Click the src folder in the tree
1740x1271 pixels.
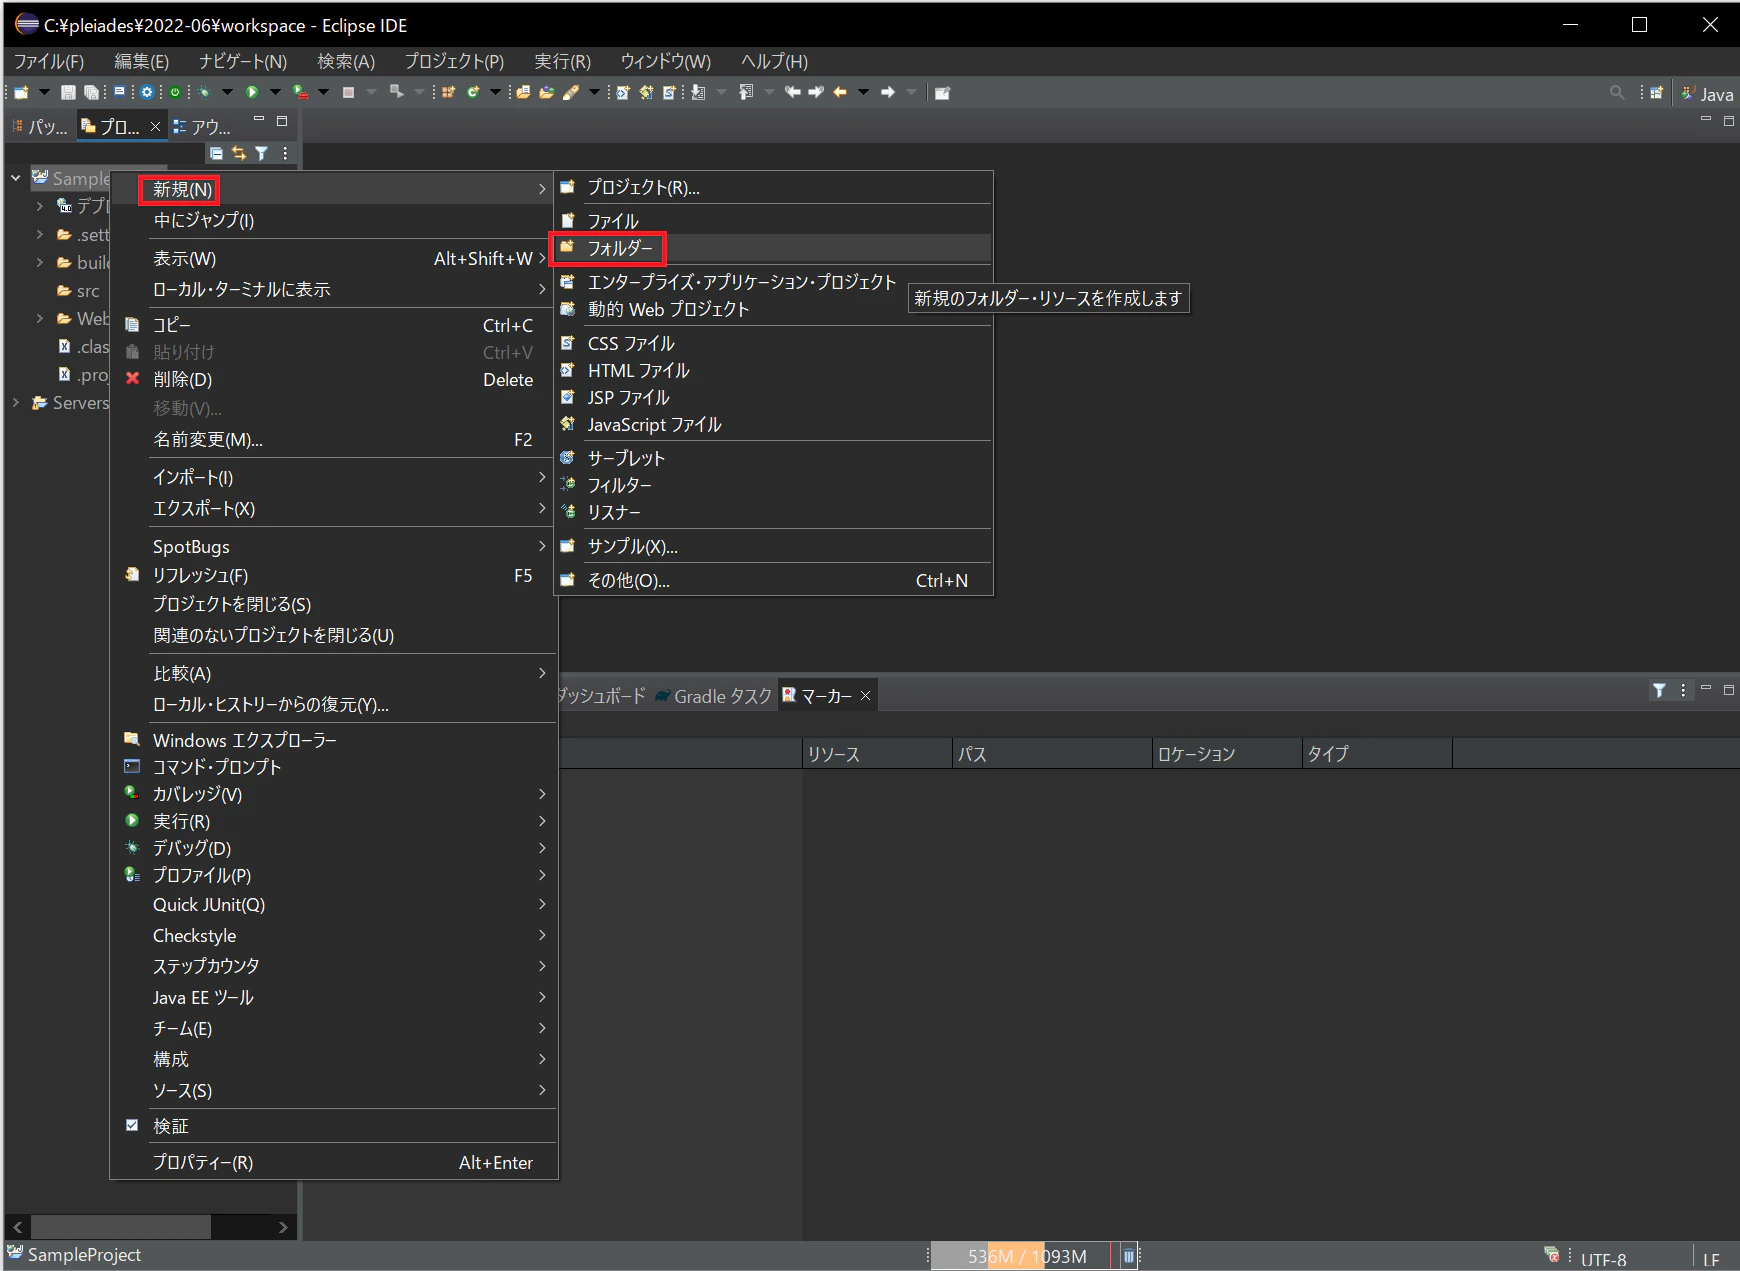pyautogui.click(x=80, y=291)
